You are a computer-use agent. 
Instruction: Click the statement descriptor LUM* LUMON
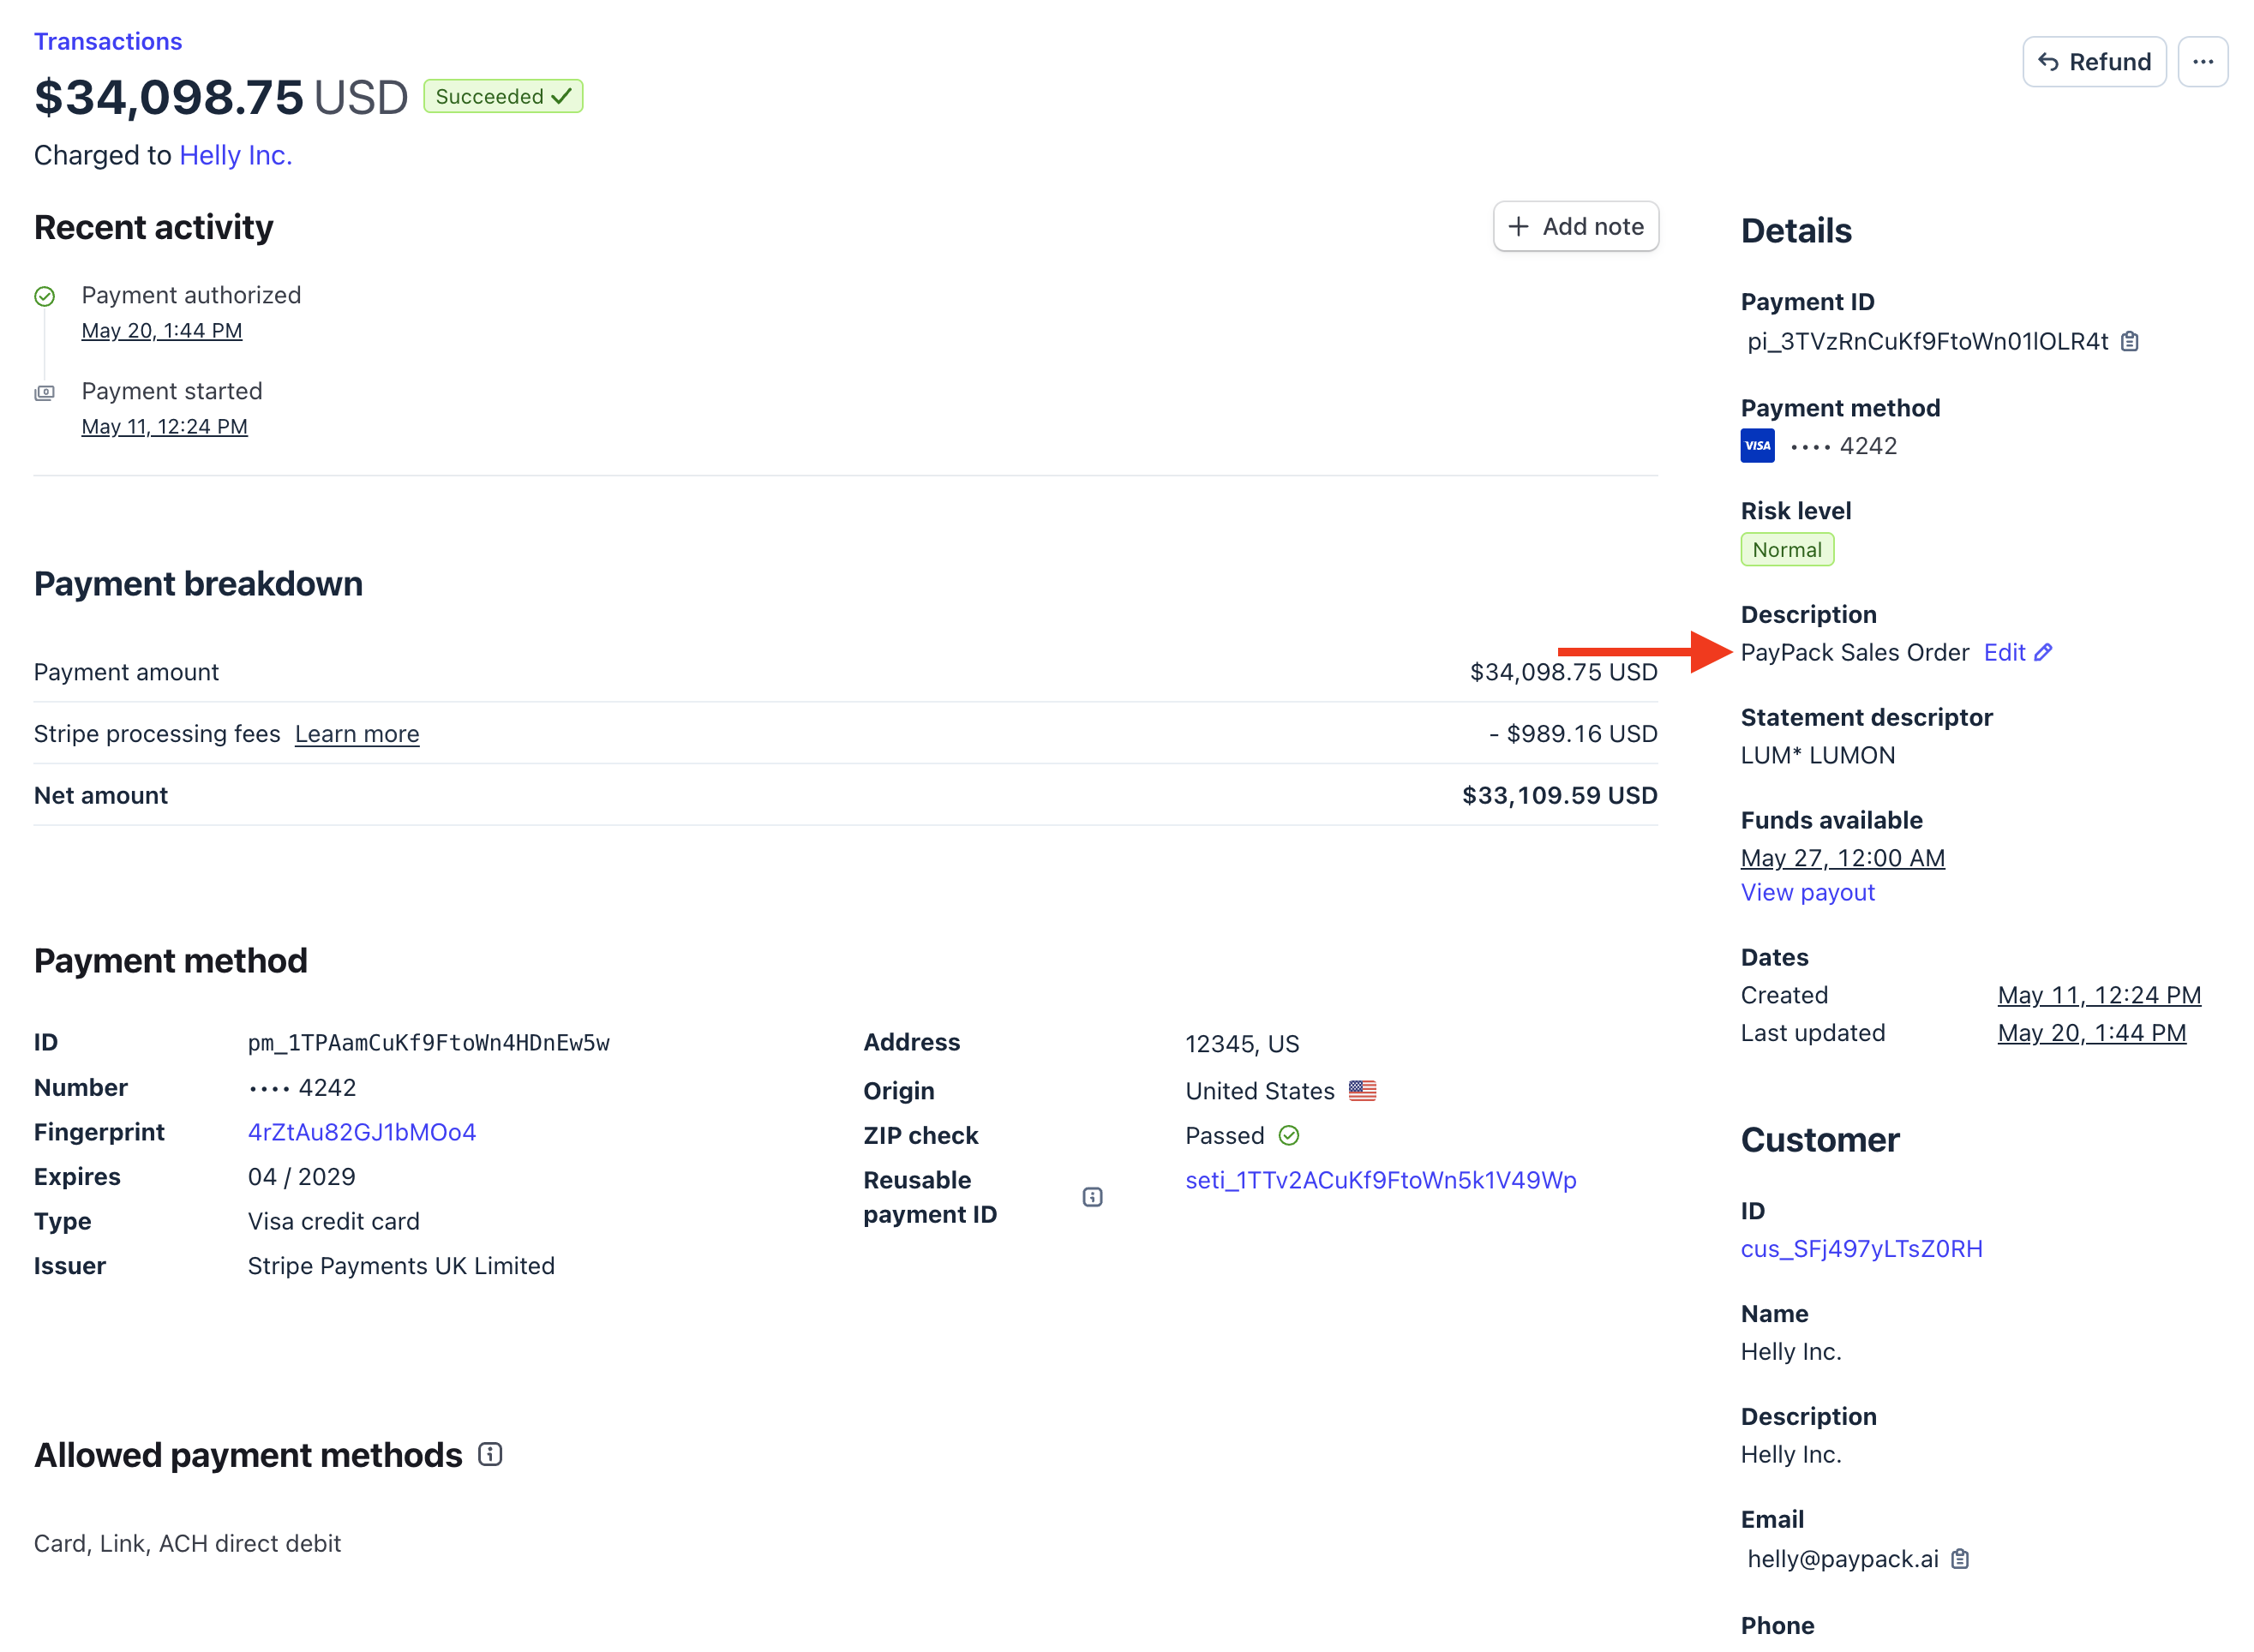click(x=1817, y=755)
